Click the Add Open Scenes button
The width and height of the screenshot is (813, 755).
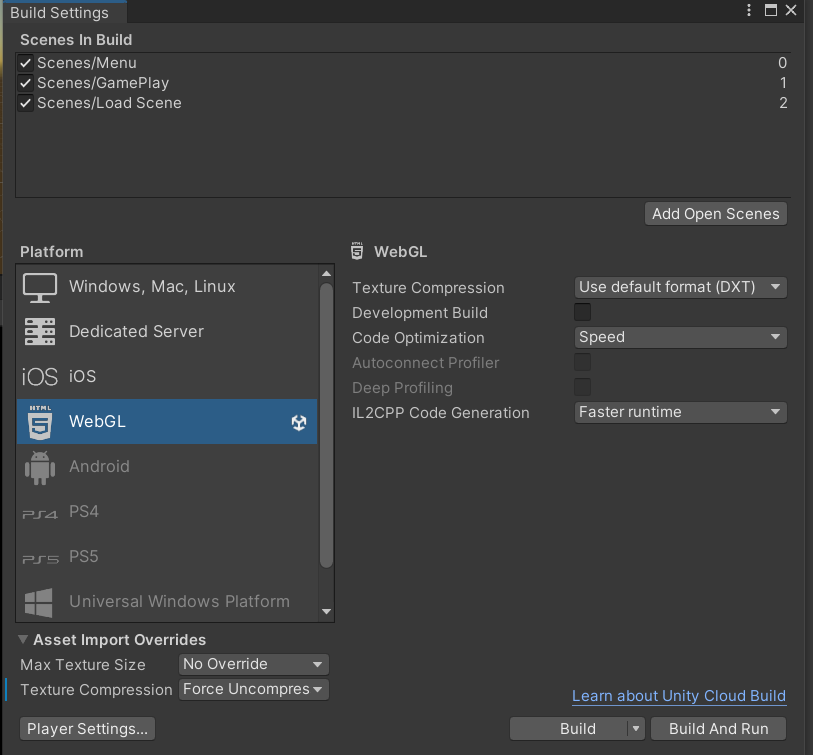(x=716, y=214)
